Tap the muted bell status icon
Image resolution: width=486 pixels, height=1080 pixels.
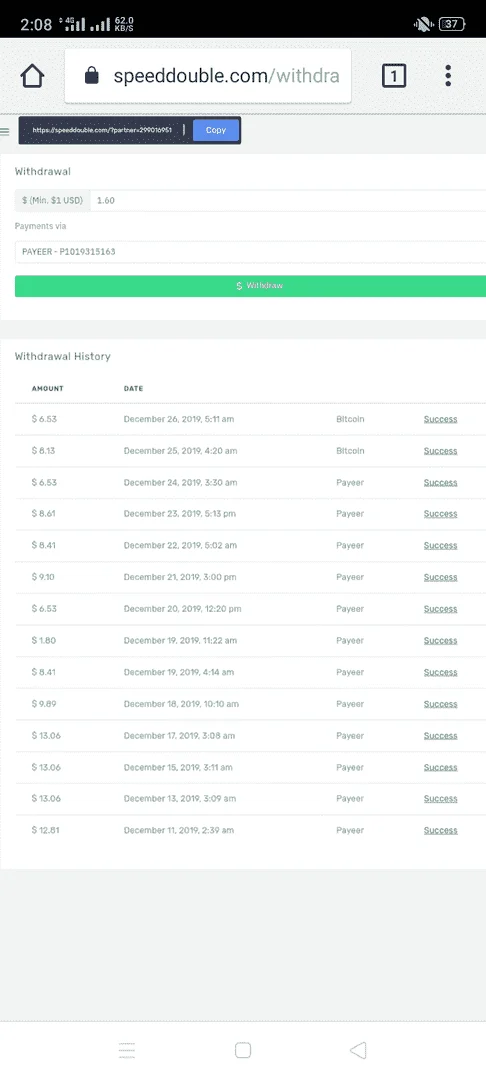422,25
